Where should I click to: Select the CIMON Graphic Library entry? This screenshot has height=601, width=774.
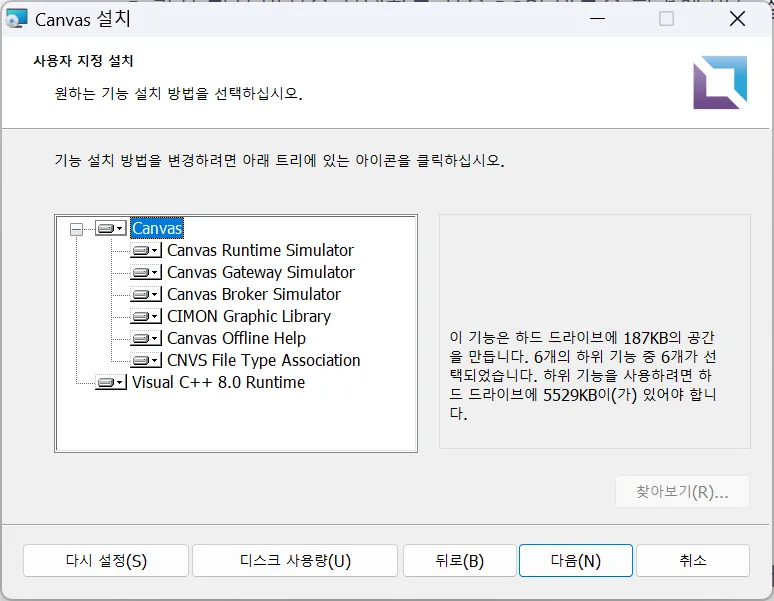tap(248, 317)
